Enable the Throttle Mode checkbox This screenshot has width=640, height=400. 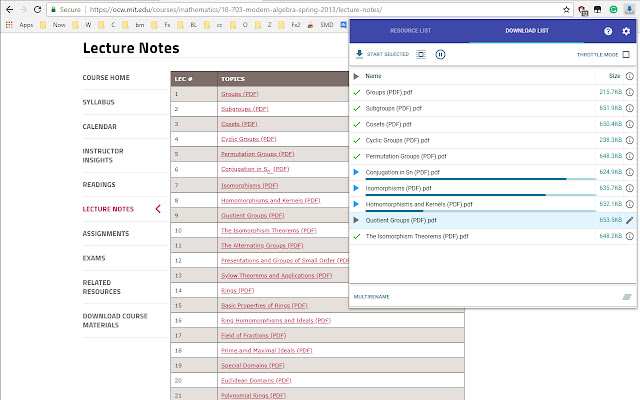click(x=627, y=54)
